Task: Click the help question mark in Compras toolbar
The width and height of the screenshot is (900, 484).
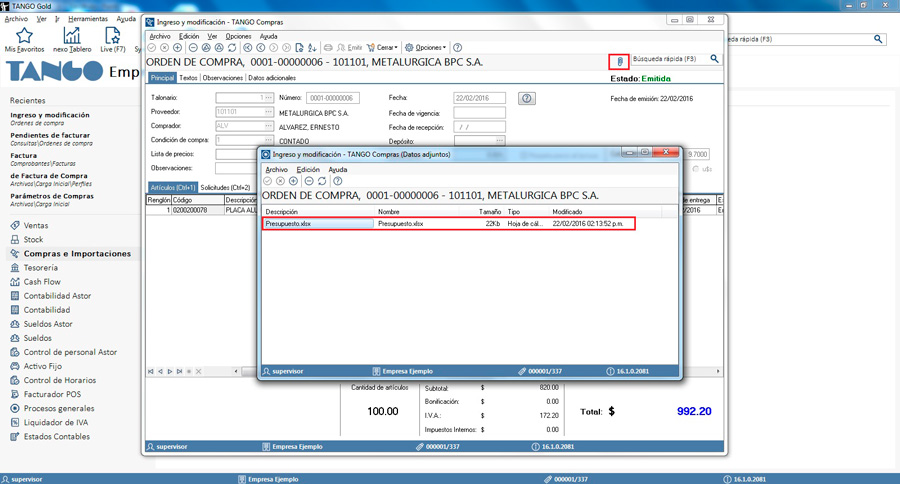Action: point(457,48)
